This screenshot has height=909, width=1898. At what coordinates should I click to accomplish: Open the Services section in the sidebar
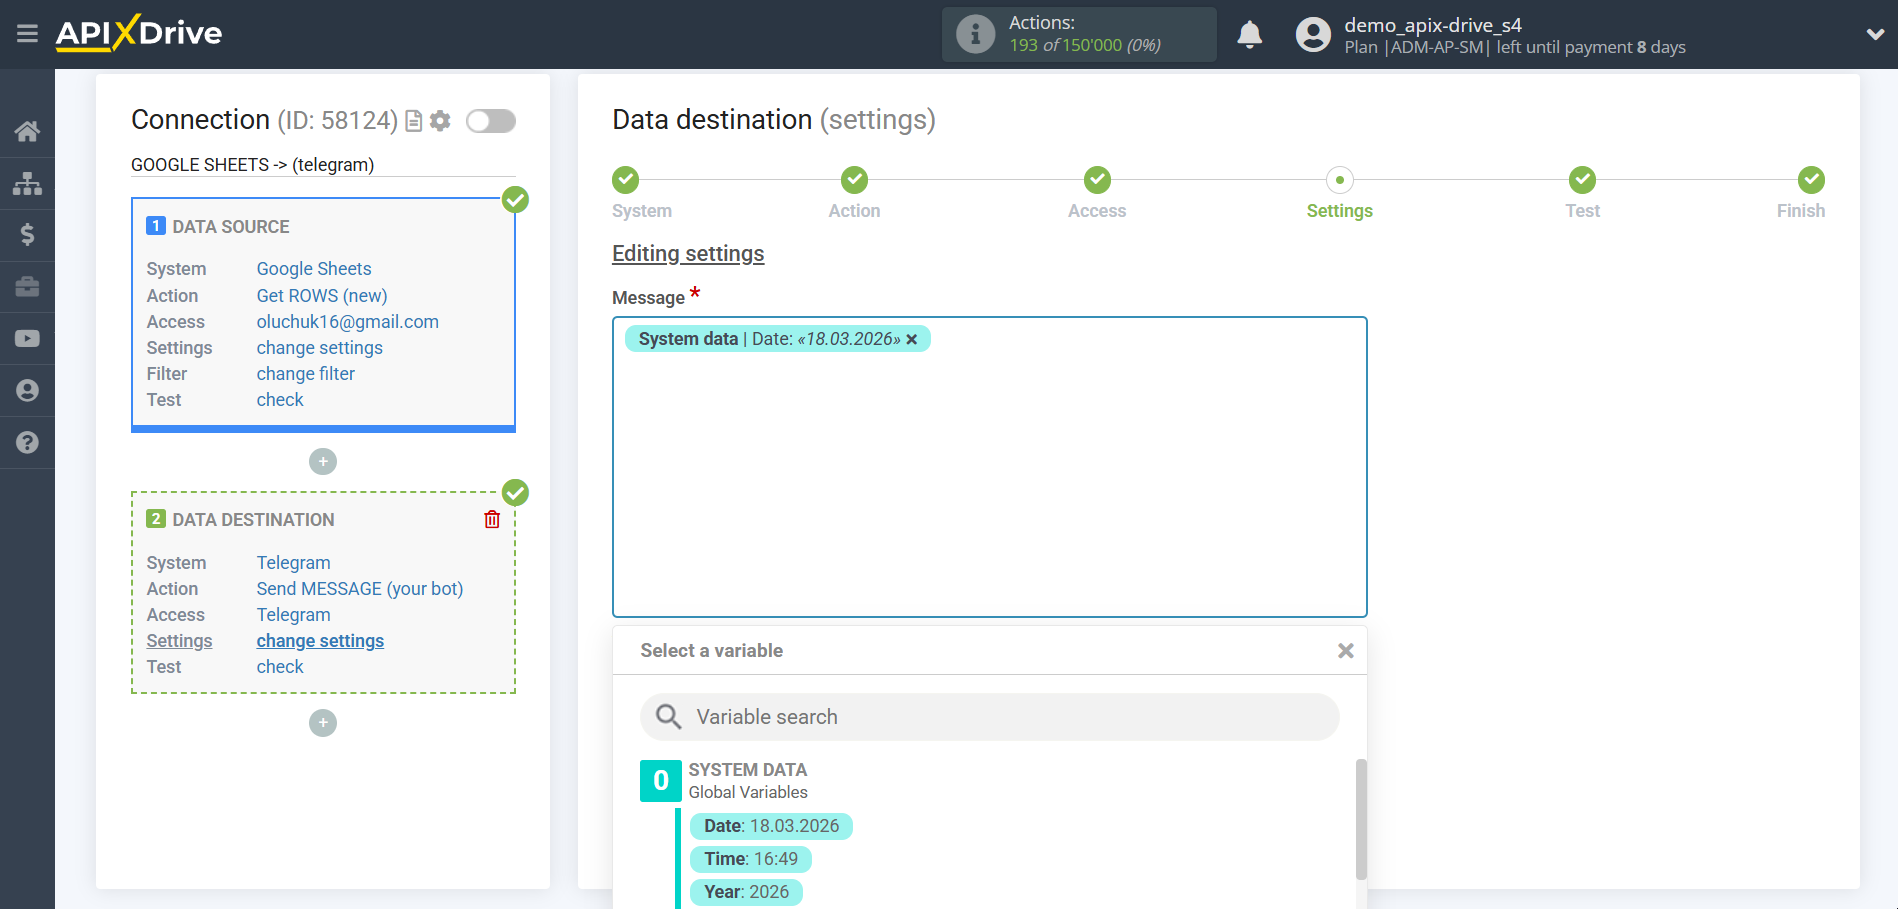[x=27, y=287]
